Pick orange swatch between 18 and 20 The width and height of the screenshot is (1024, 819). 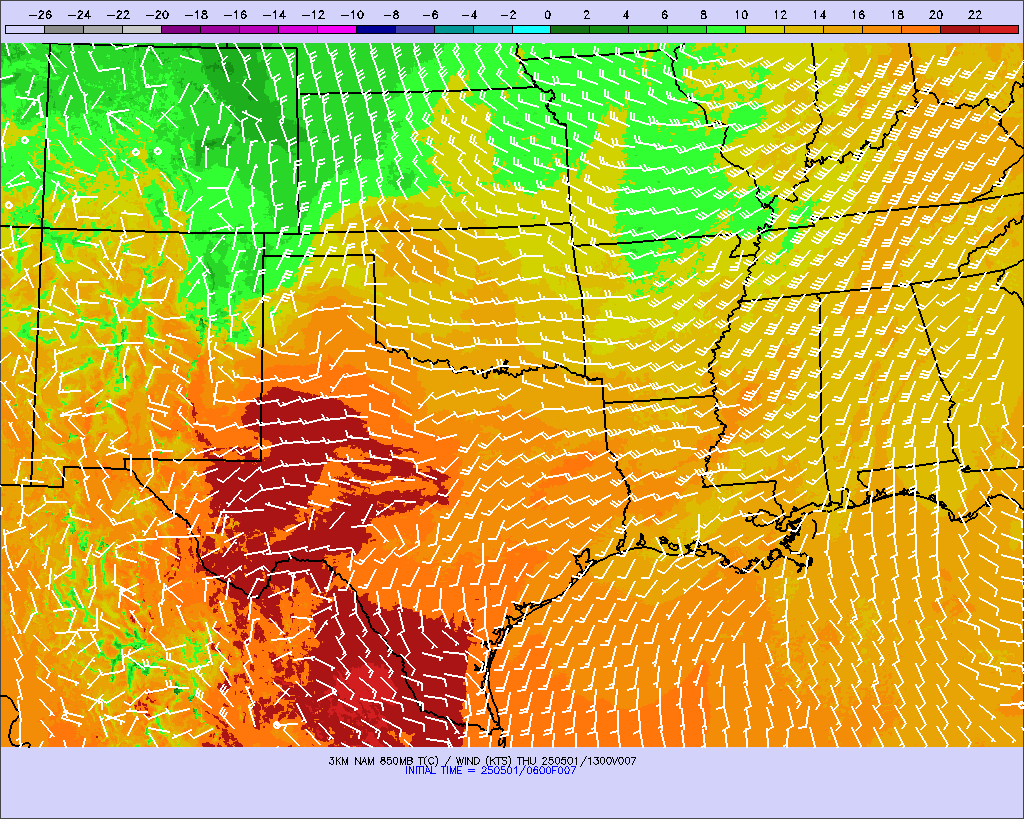(921, 29)
